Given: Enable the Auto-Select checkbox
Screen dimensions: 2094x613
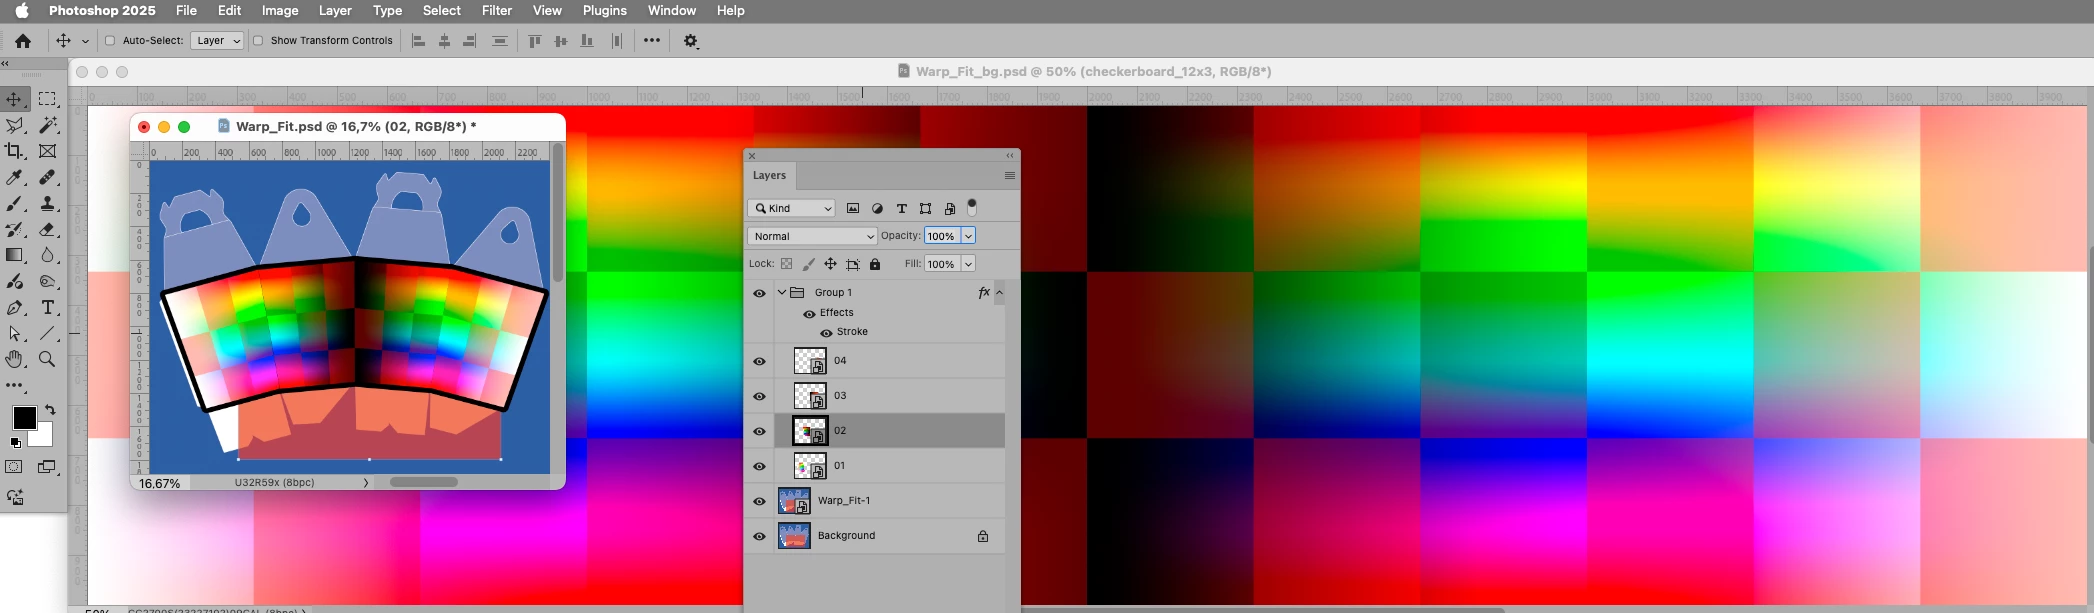Looking at the screenshot, I should click(x=110, y=41).
